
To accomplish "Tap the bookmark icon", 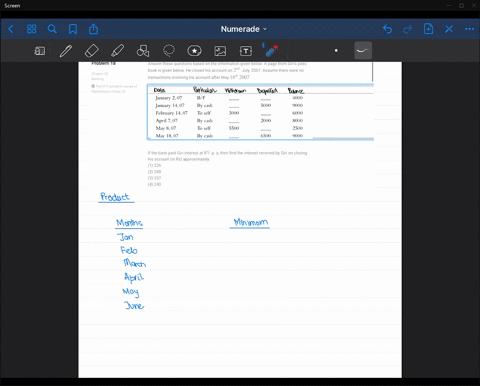I will [73, 29].
